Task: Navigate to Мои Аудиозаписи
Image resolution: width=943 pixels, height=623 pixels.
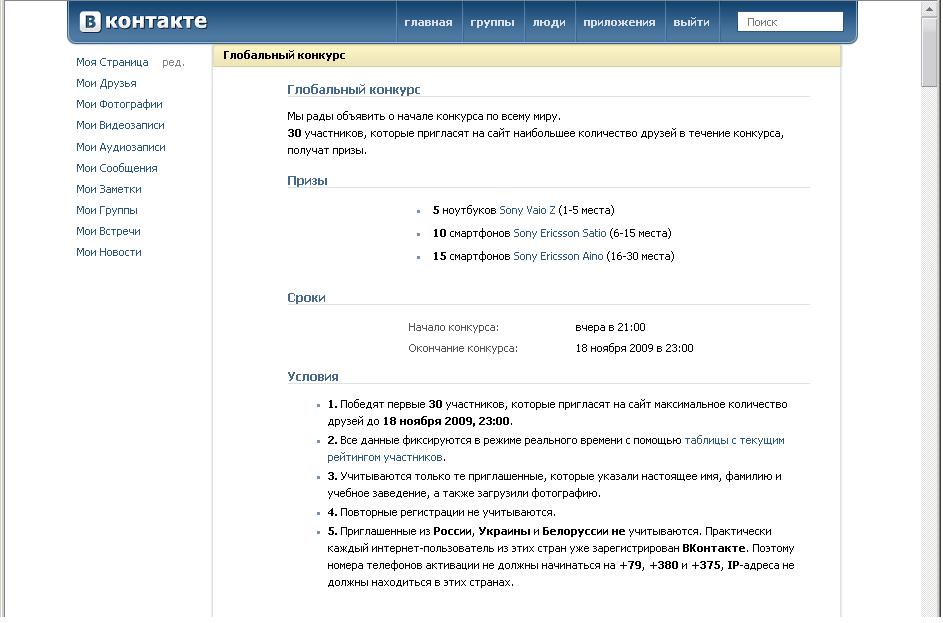Action: 121,147
